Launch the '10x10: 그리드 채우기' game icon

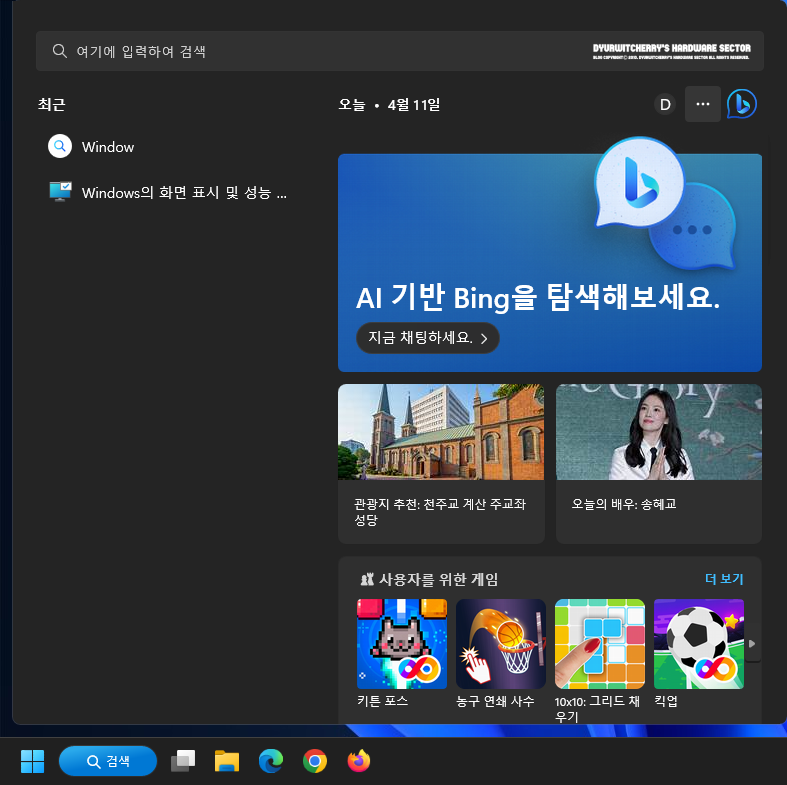click(x=599, y=643)
